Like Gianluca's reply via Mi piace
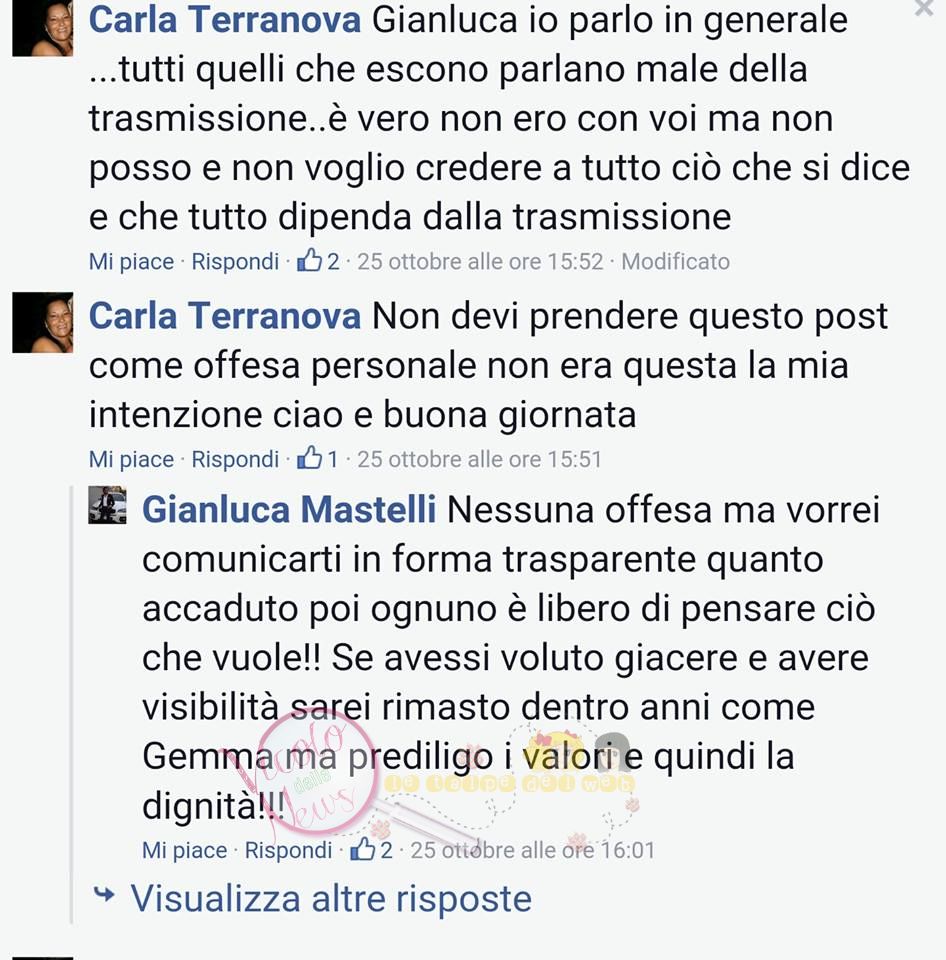Viewport: 946px width, 960px height. pyautogui.click(x=184, y=850)
